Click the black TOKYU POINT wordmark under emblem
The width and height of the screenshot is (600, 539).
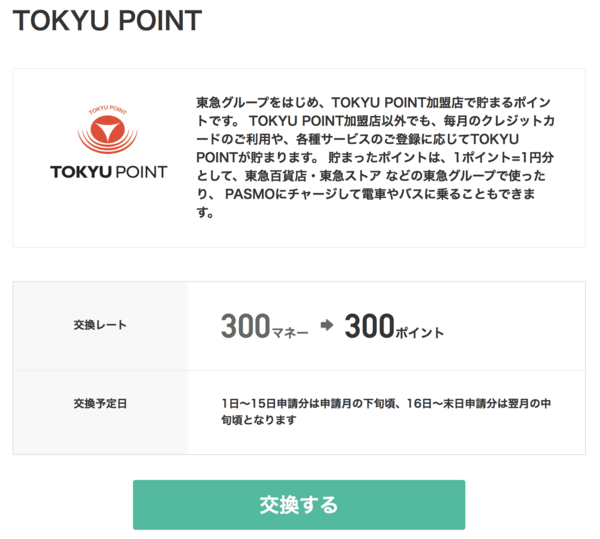109,172
